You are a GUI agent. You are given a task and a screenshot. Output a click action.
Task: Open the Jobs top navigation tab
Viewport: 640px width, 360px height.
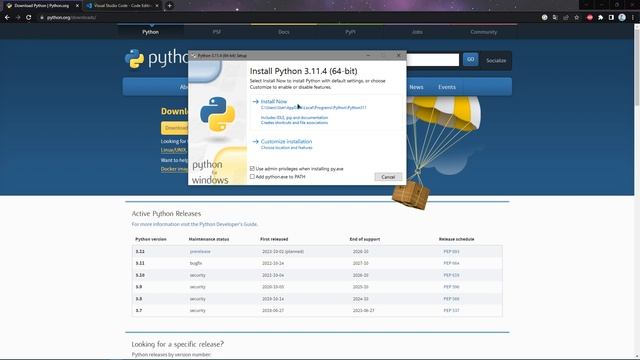pyautogui.click(x=417, y=32)
